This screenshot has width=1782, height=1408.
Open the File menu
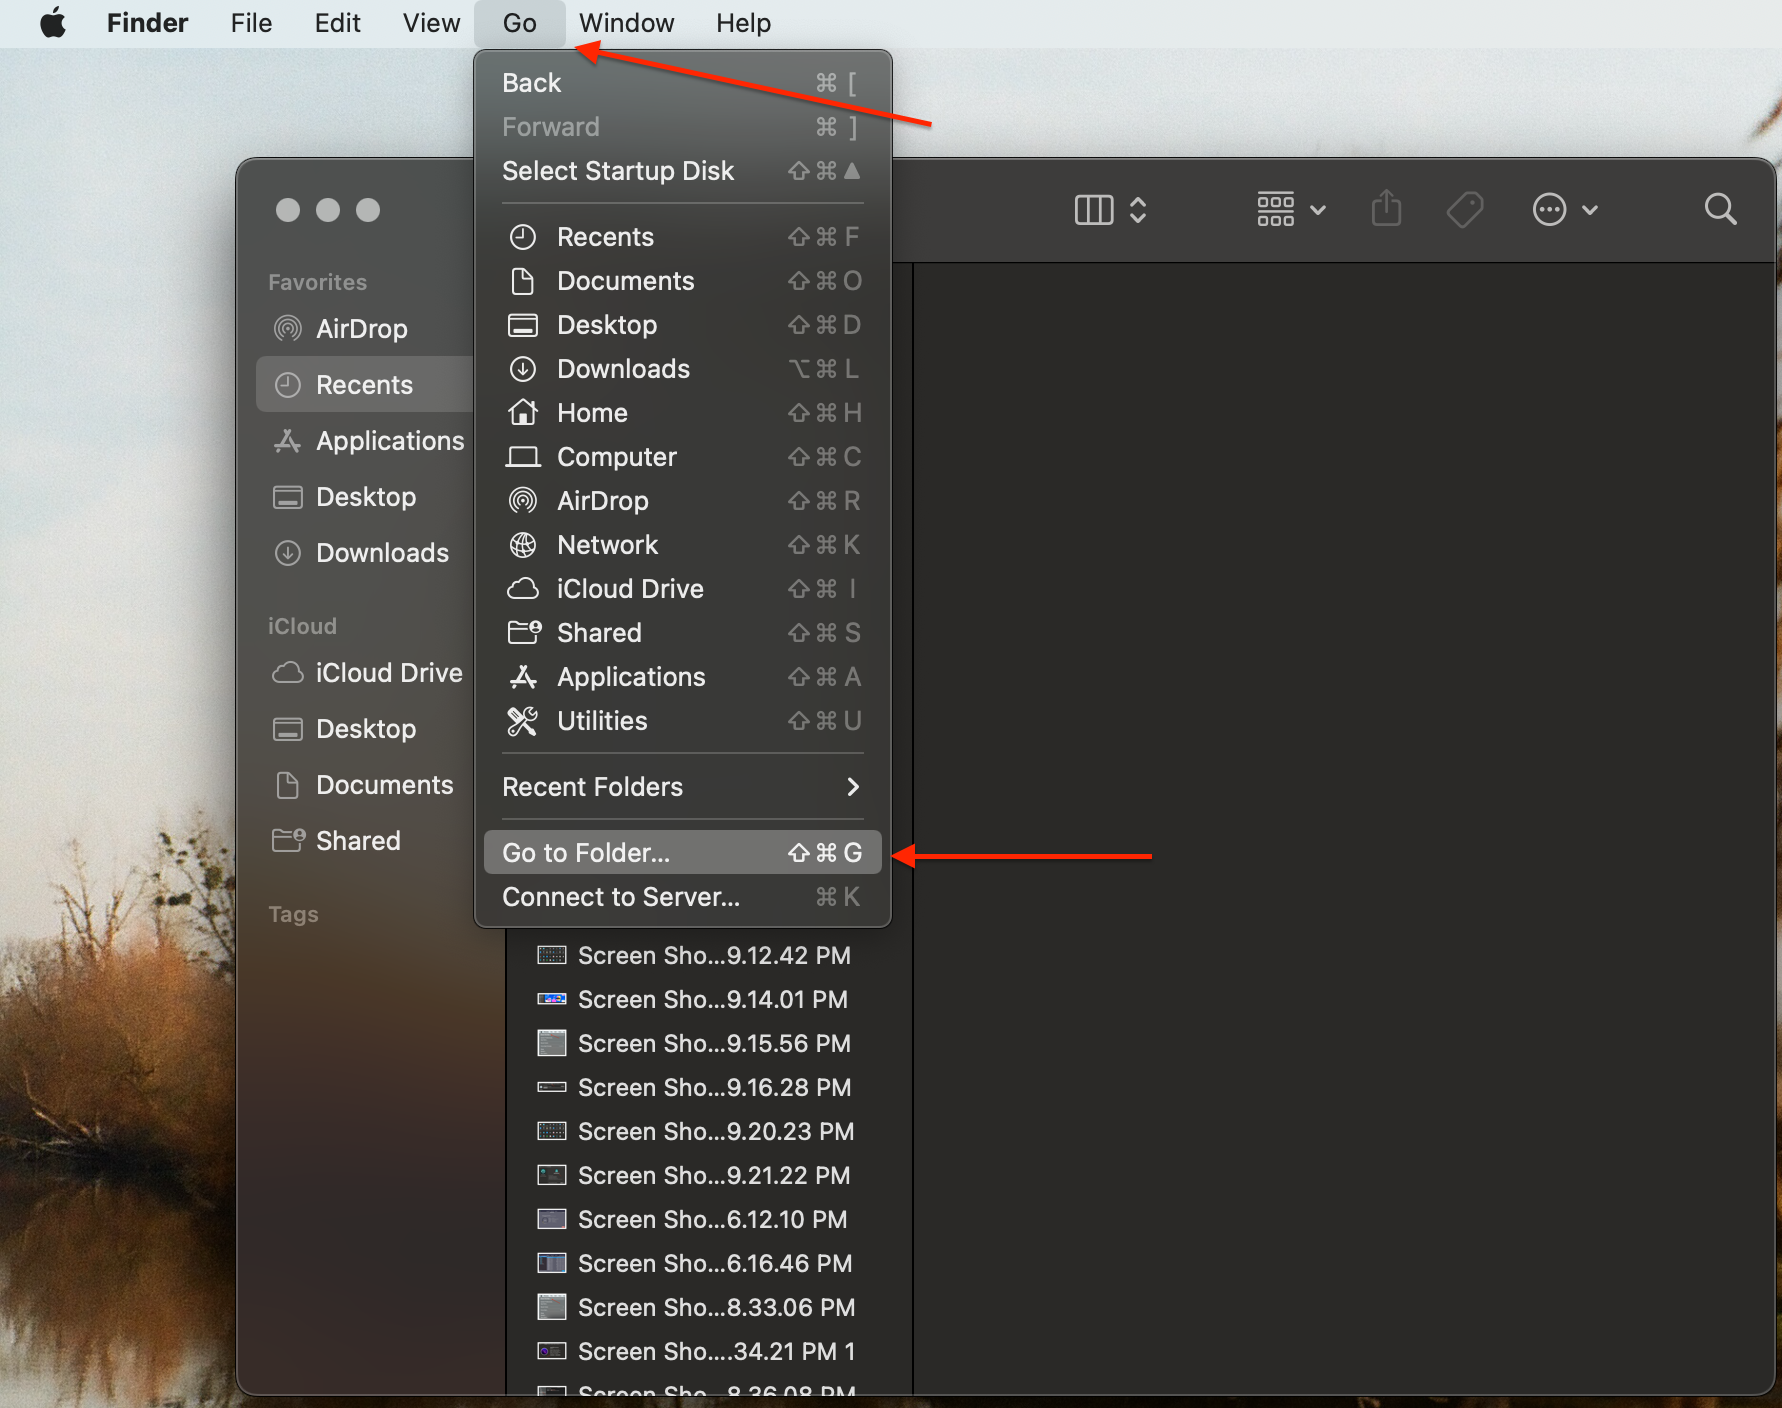point(251,23)
